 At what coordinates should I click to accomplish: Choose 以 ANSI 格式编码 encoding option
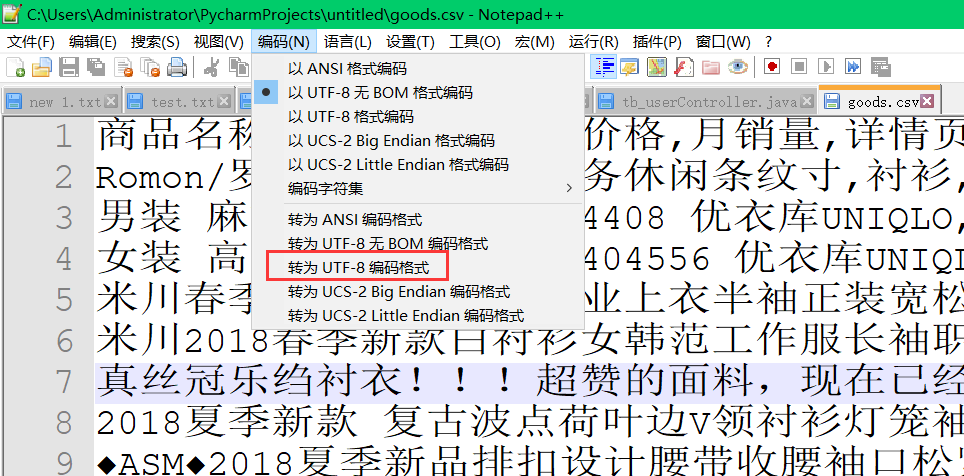pos(347,69)
